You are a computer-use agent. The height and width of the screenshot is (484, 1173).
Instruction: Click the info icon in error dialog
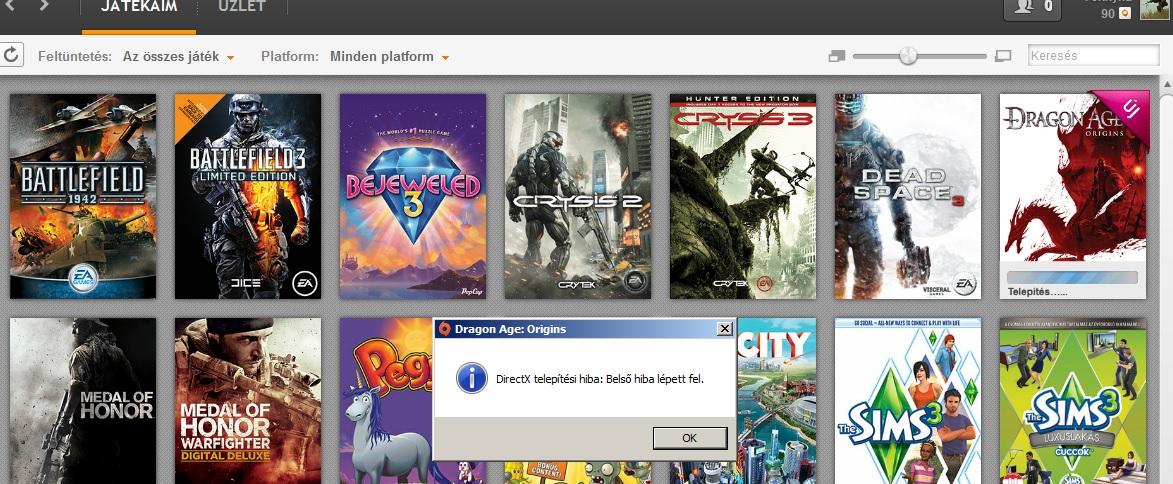coord(471,379)
